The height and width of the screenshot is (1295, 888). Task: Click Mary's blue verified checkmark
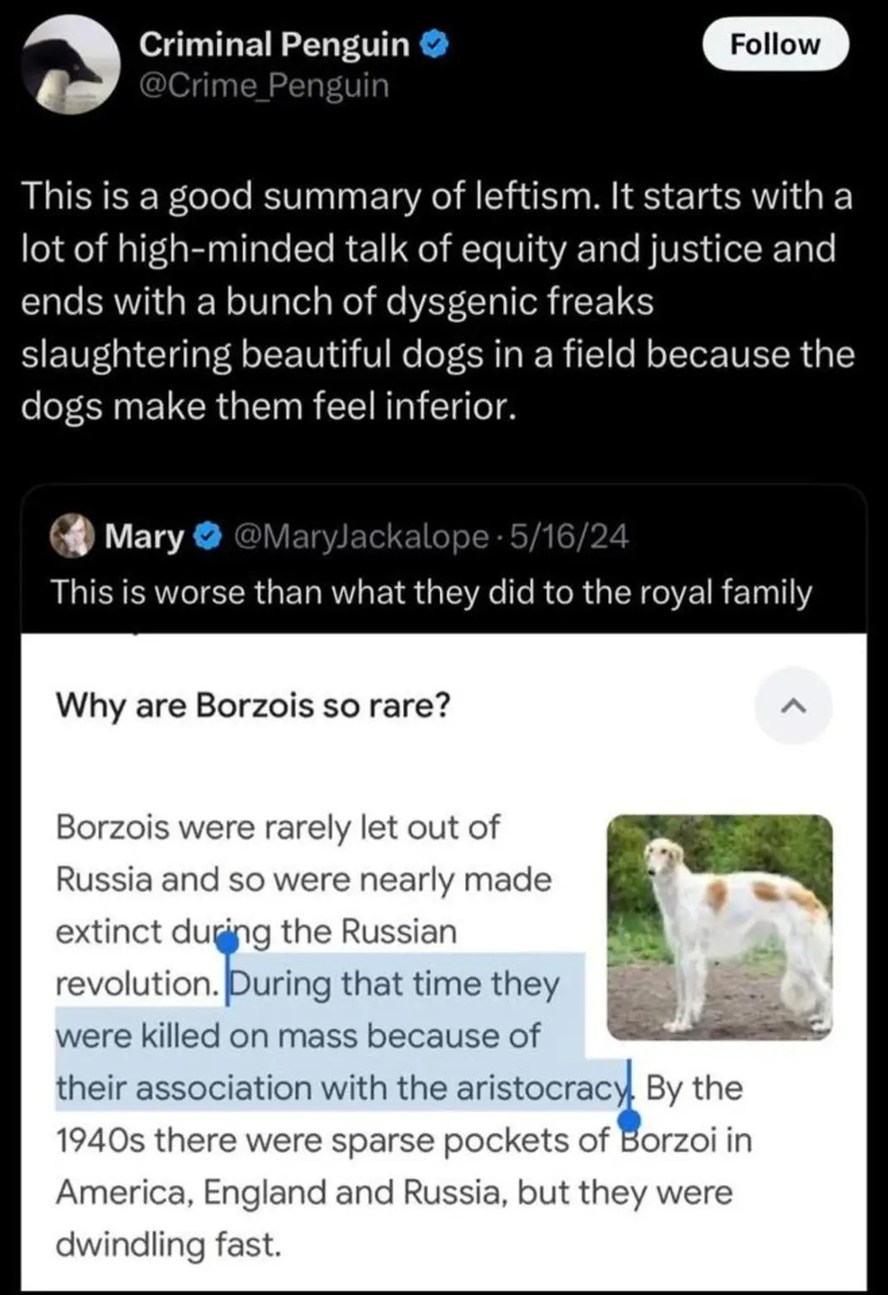point(207,535)
